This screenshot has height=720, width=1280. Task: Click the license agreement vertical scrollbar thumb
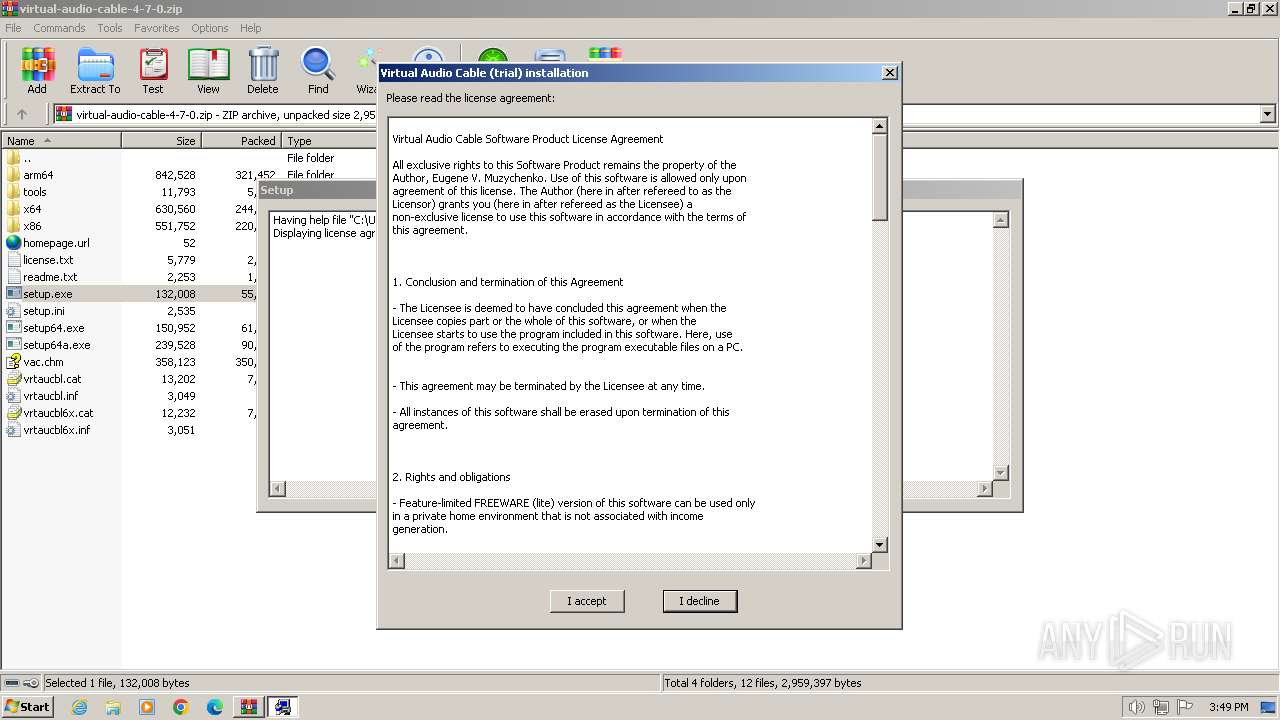point(880,177)
